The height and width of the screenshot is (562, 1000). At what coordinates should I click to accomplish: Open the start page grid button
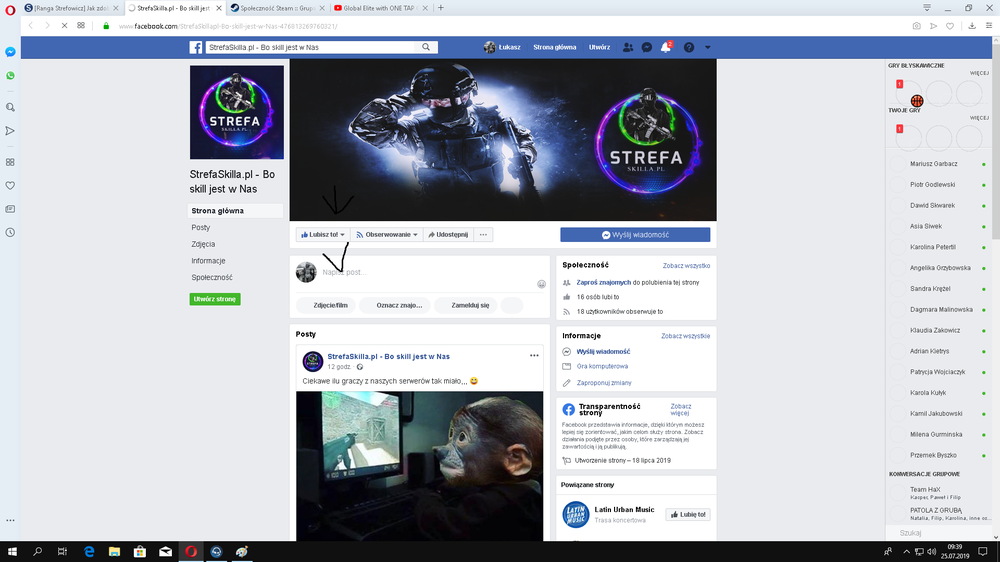(81, 26)
